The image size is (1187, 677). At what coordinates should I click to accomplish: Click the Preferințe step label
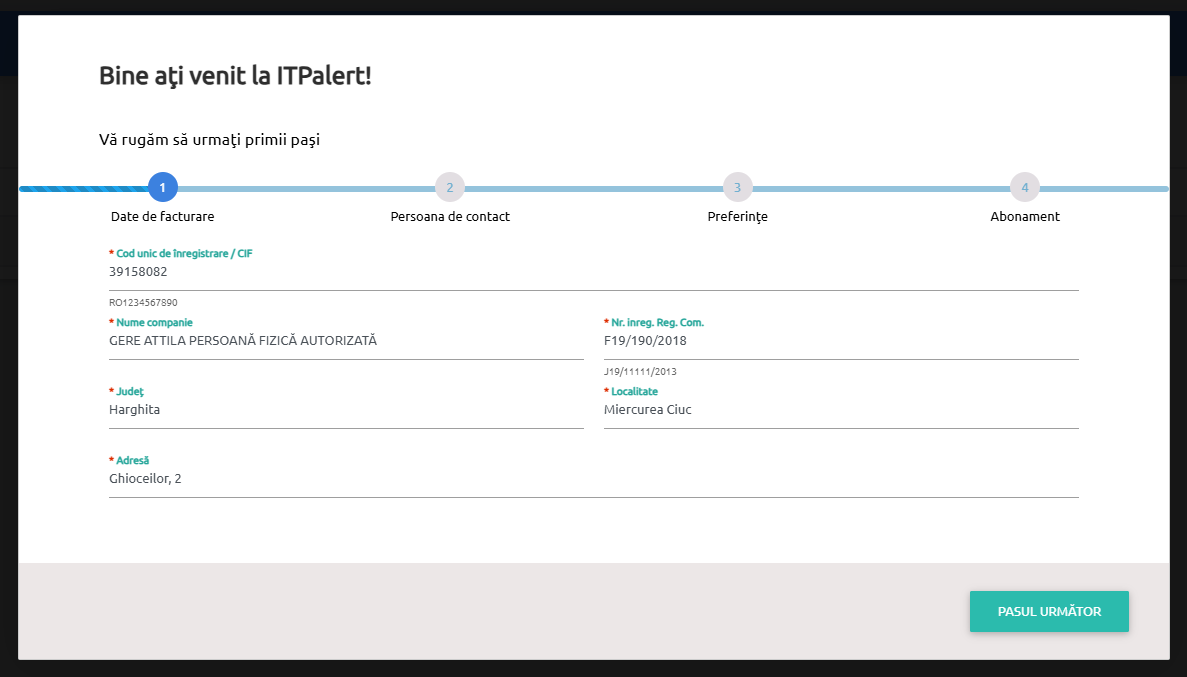click(737, 217)
